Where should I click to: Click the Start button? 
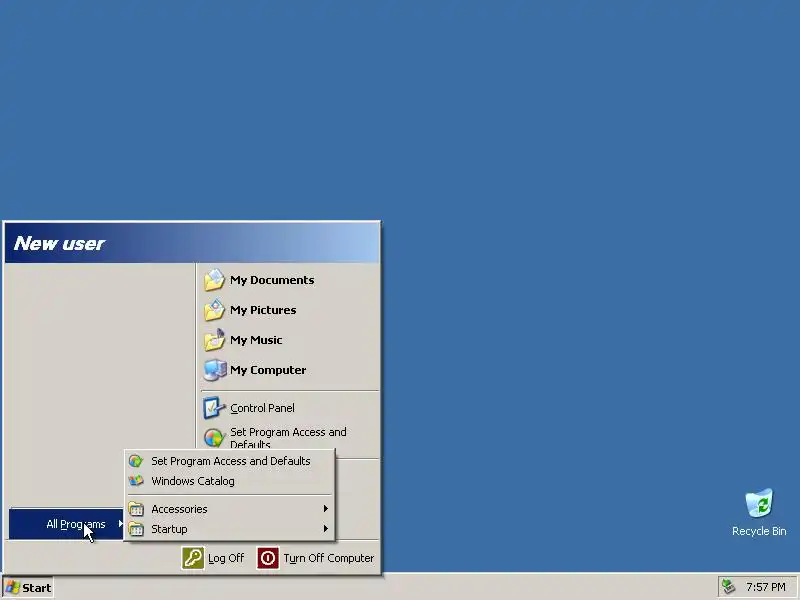point(28,588)
